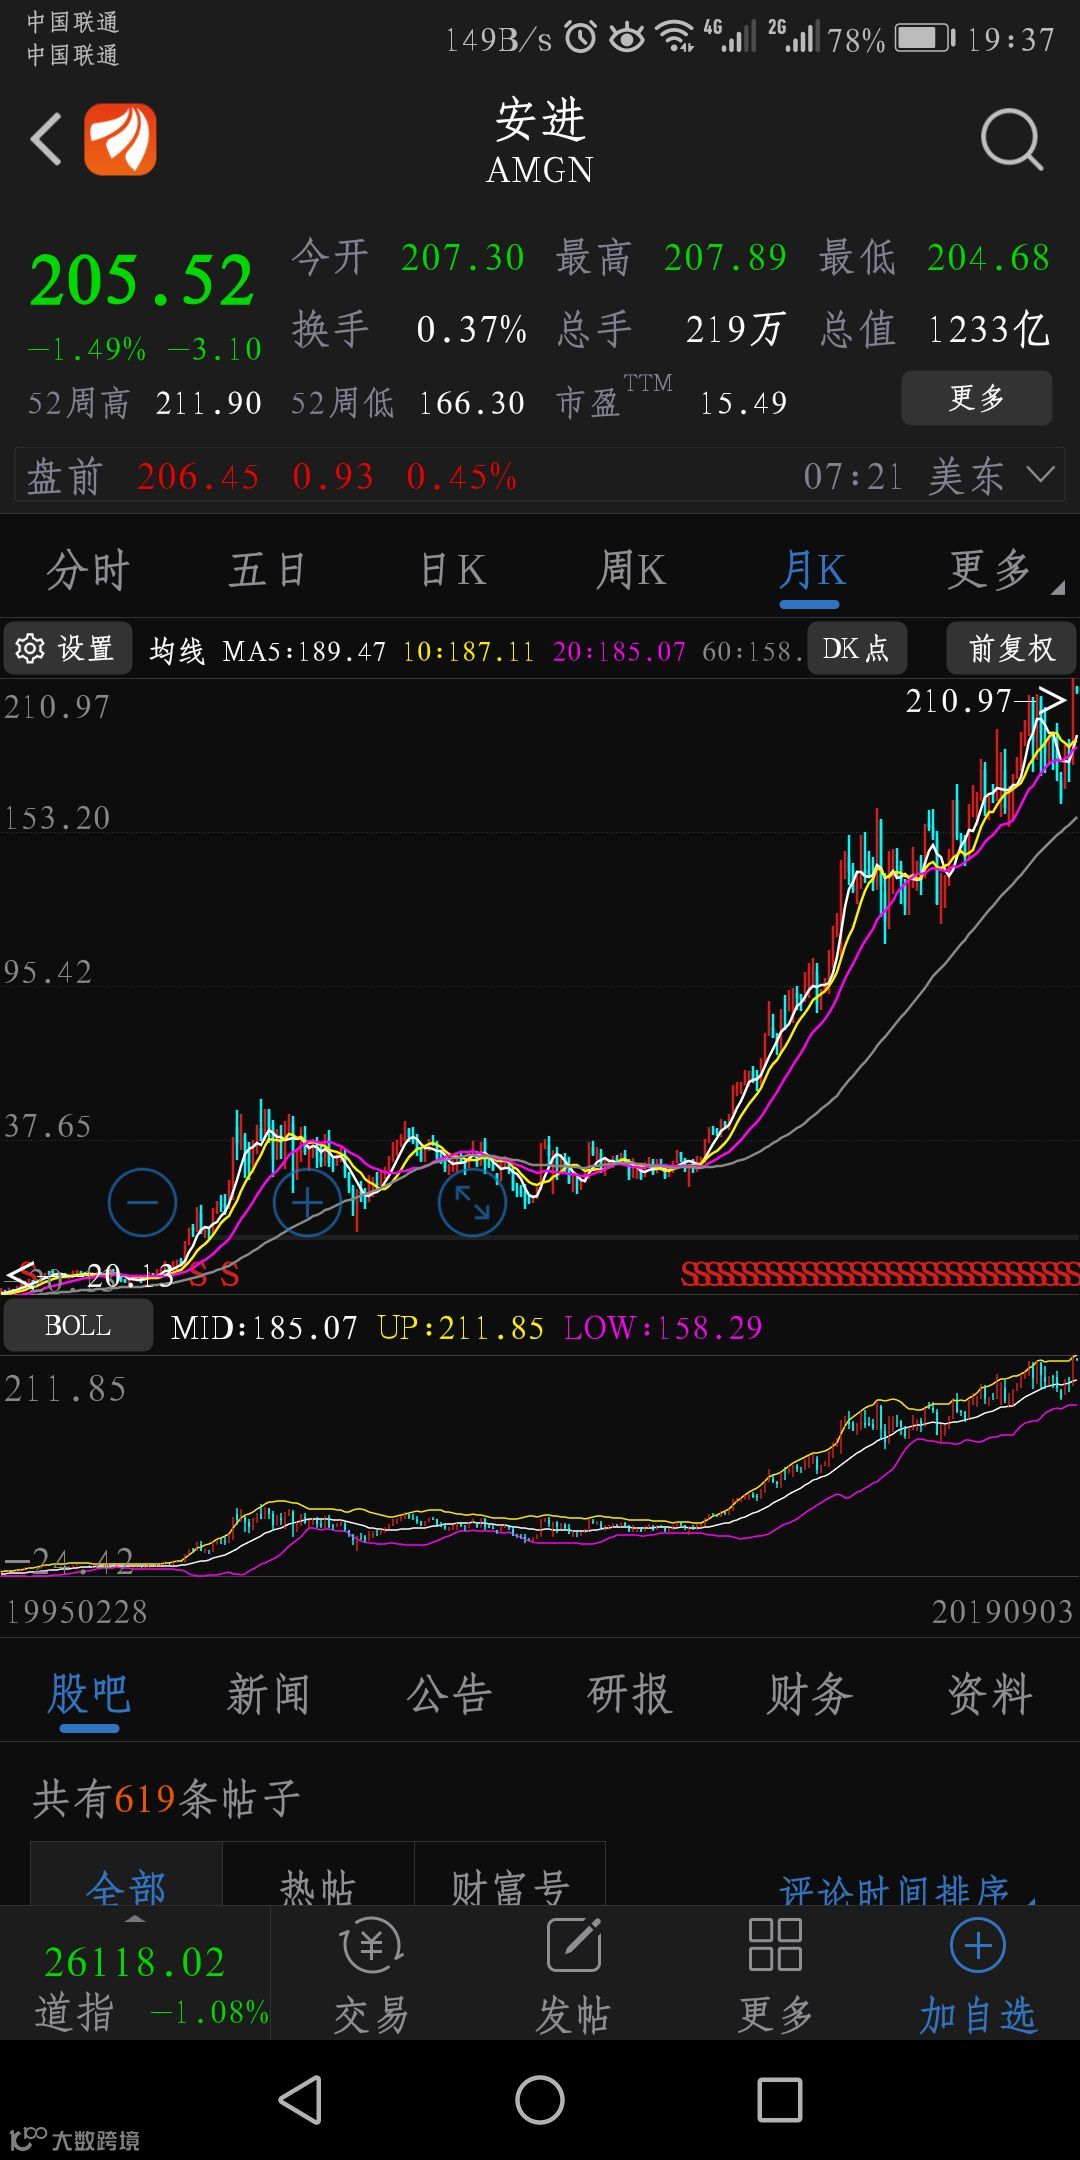
Task: Zoom in chart with plus circle
Action: pos(307,1202)
